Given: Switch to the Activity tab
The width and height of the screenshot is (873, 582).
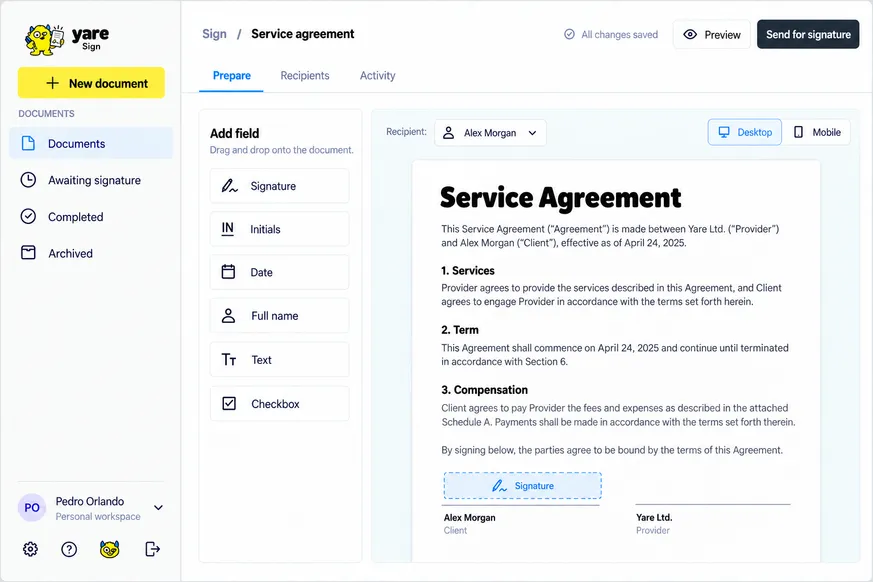Looking at the screenshot, I should click(x=377, y=76).
